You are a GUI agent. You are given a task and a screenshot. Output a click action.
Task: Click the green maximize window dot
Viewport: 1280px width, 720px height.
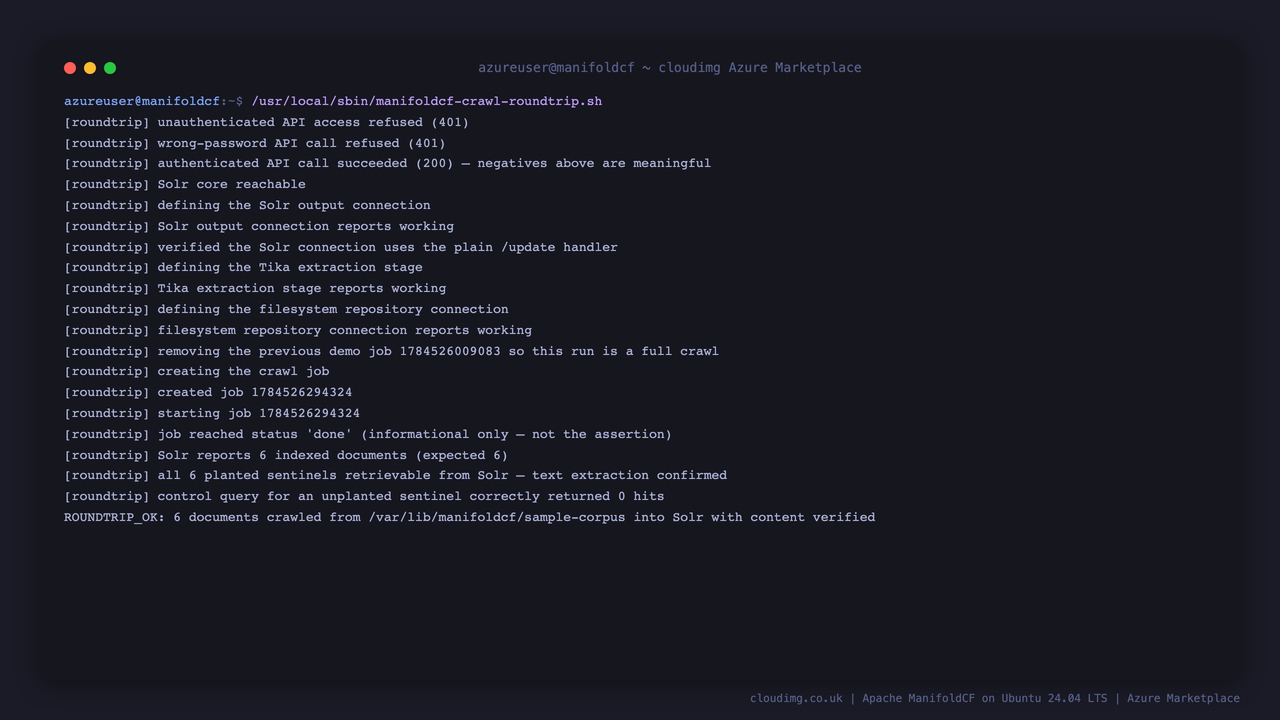click(110, 68)
